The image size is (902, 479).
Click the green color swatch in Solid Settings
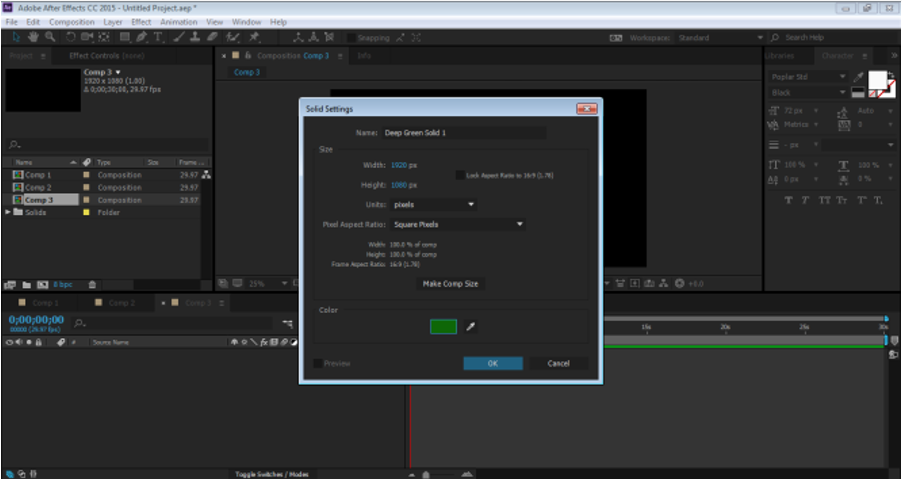click(444, 327)
